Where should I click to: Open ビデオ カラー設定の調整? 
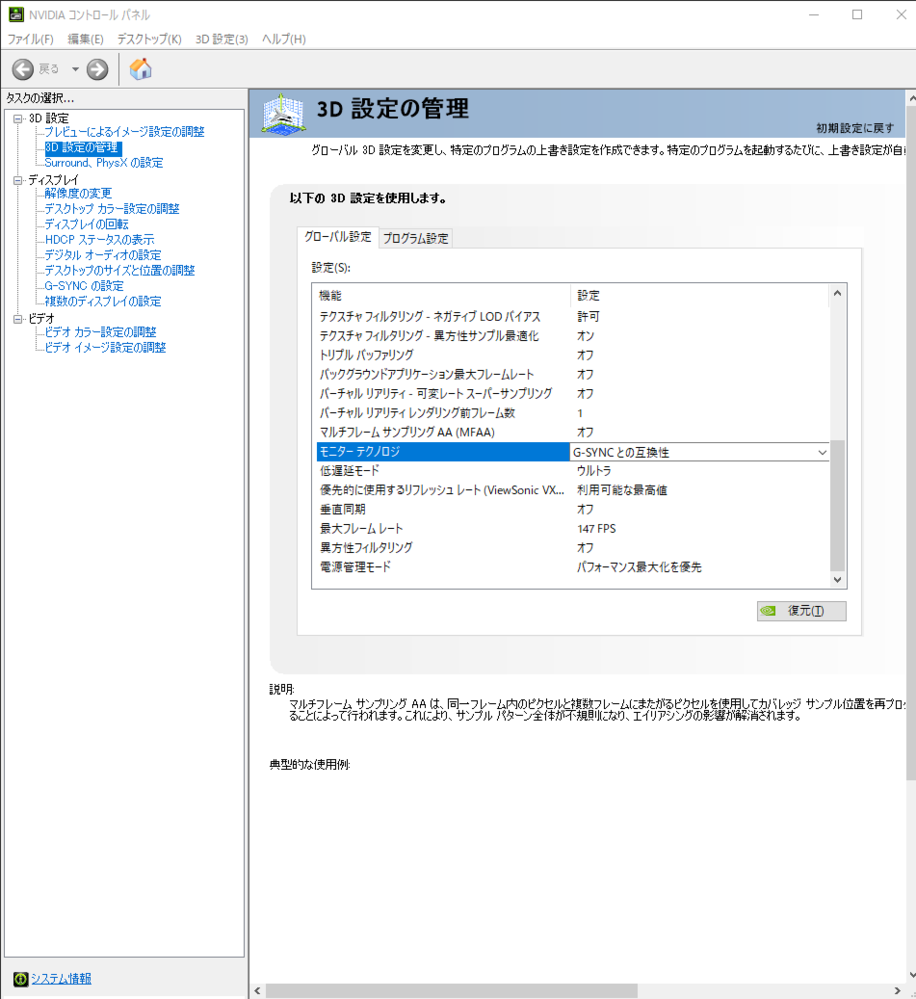100,332
